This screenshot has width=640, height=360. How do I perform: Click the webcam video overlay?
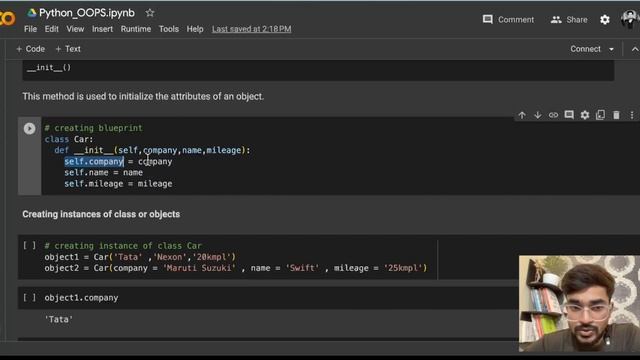tap(579, 304)
